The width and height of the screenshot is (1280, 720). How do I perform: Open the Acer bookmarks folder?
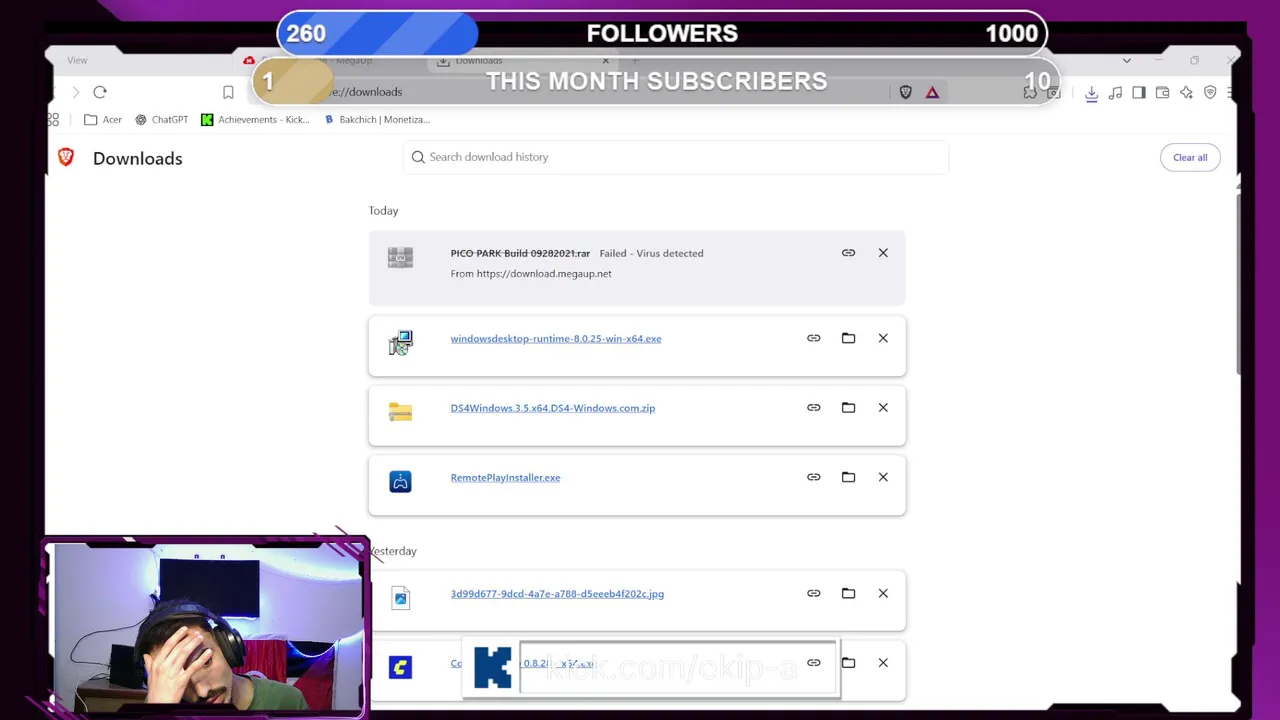(103, 119)
